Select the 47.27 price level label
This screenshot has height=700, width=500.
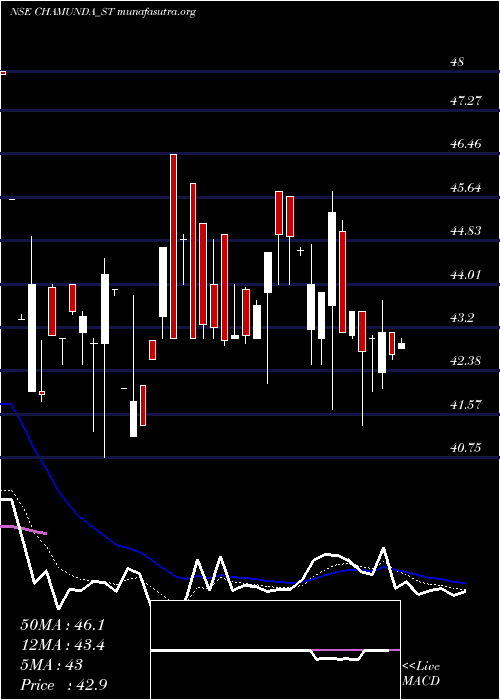(466, 100)
